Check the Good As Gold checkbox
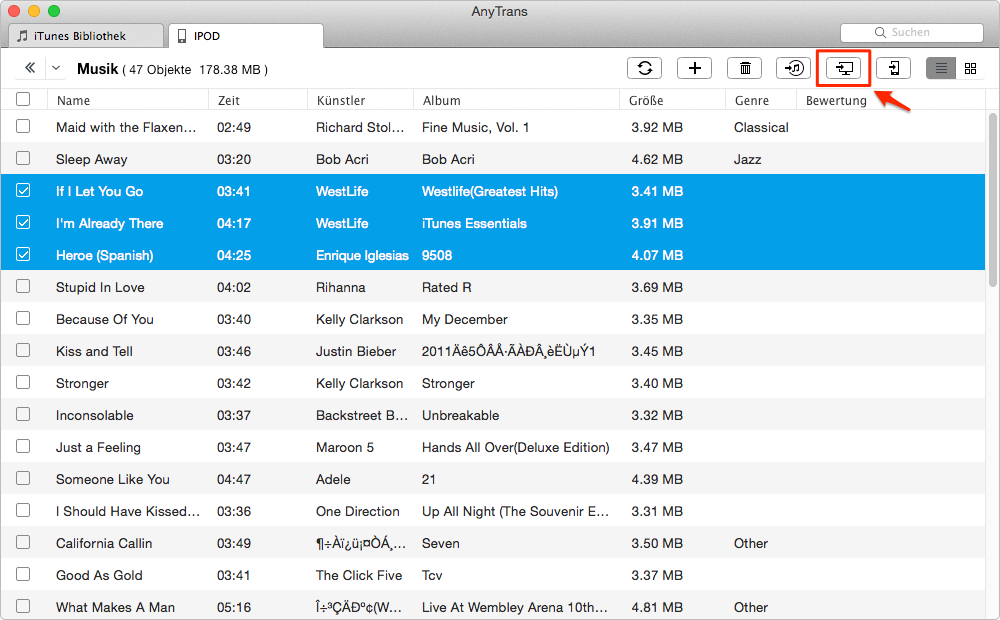This screenshot has height=620, width=1000. (x=23, y=573)
